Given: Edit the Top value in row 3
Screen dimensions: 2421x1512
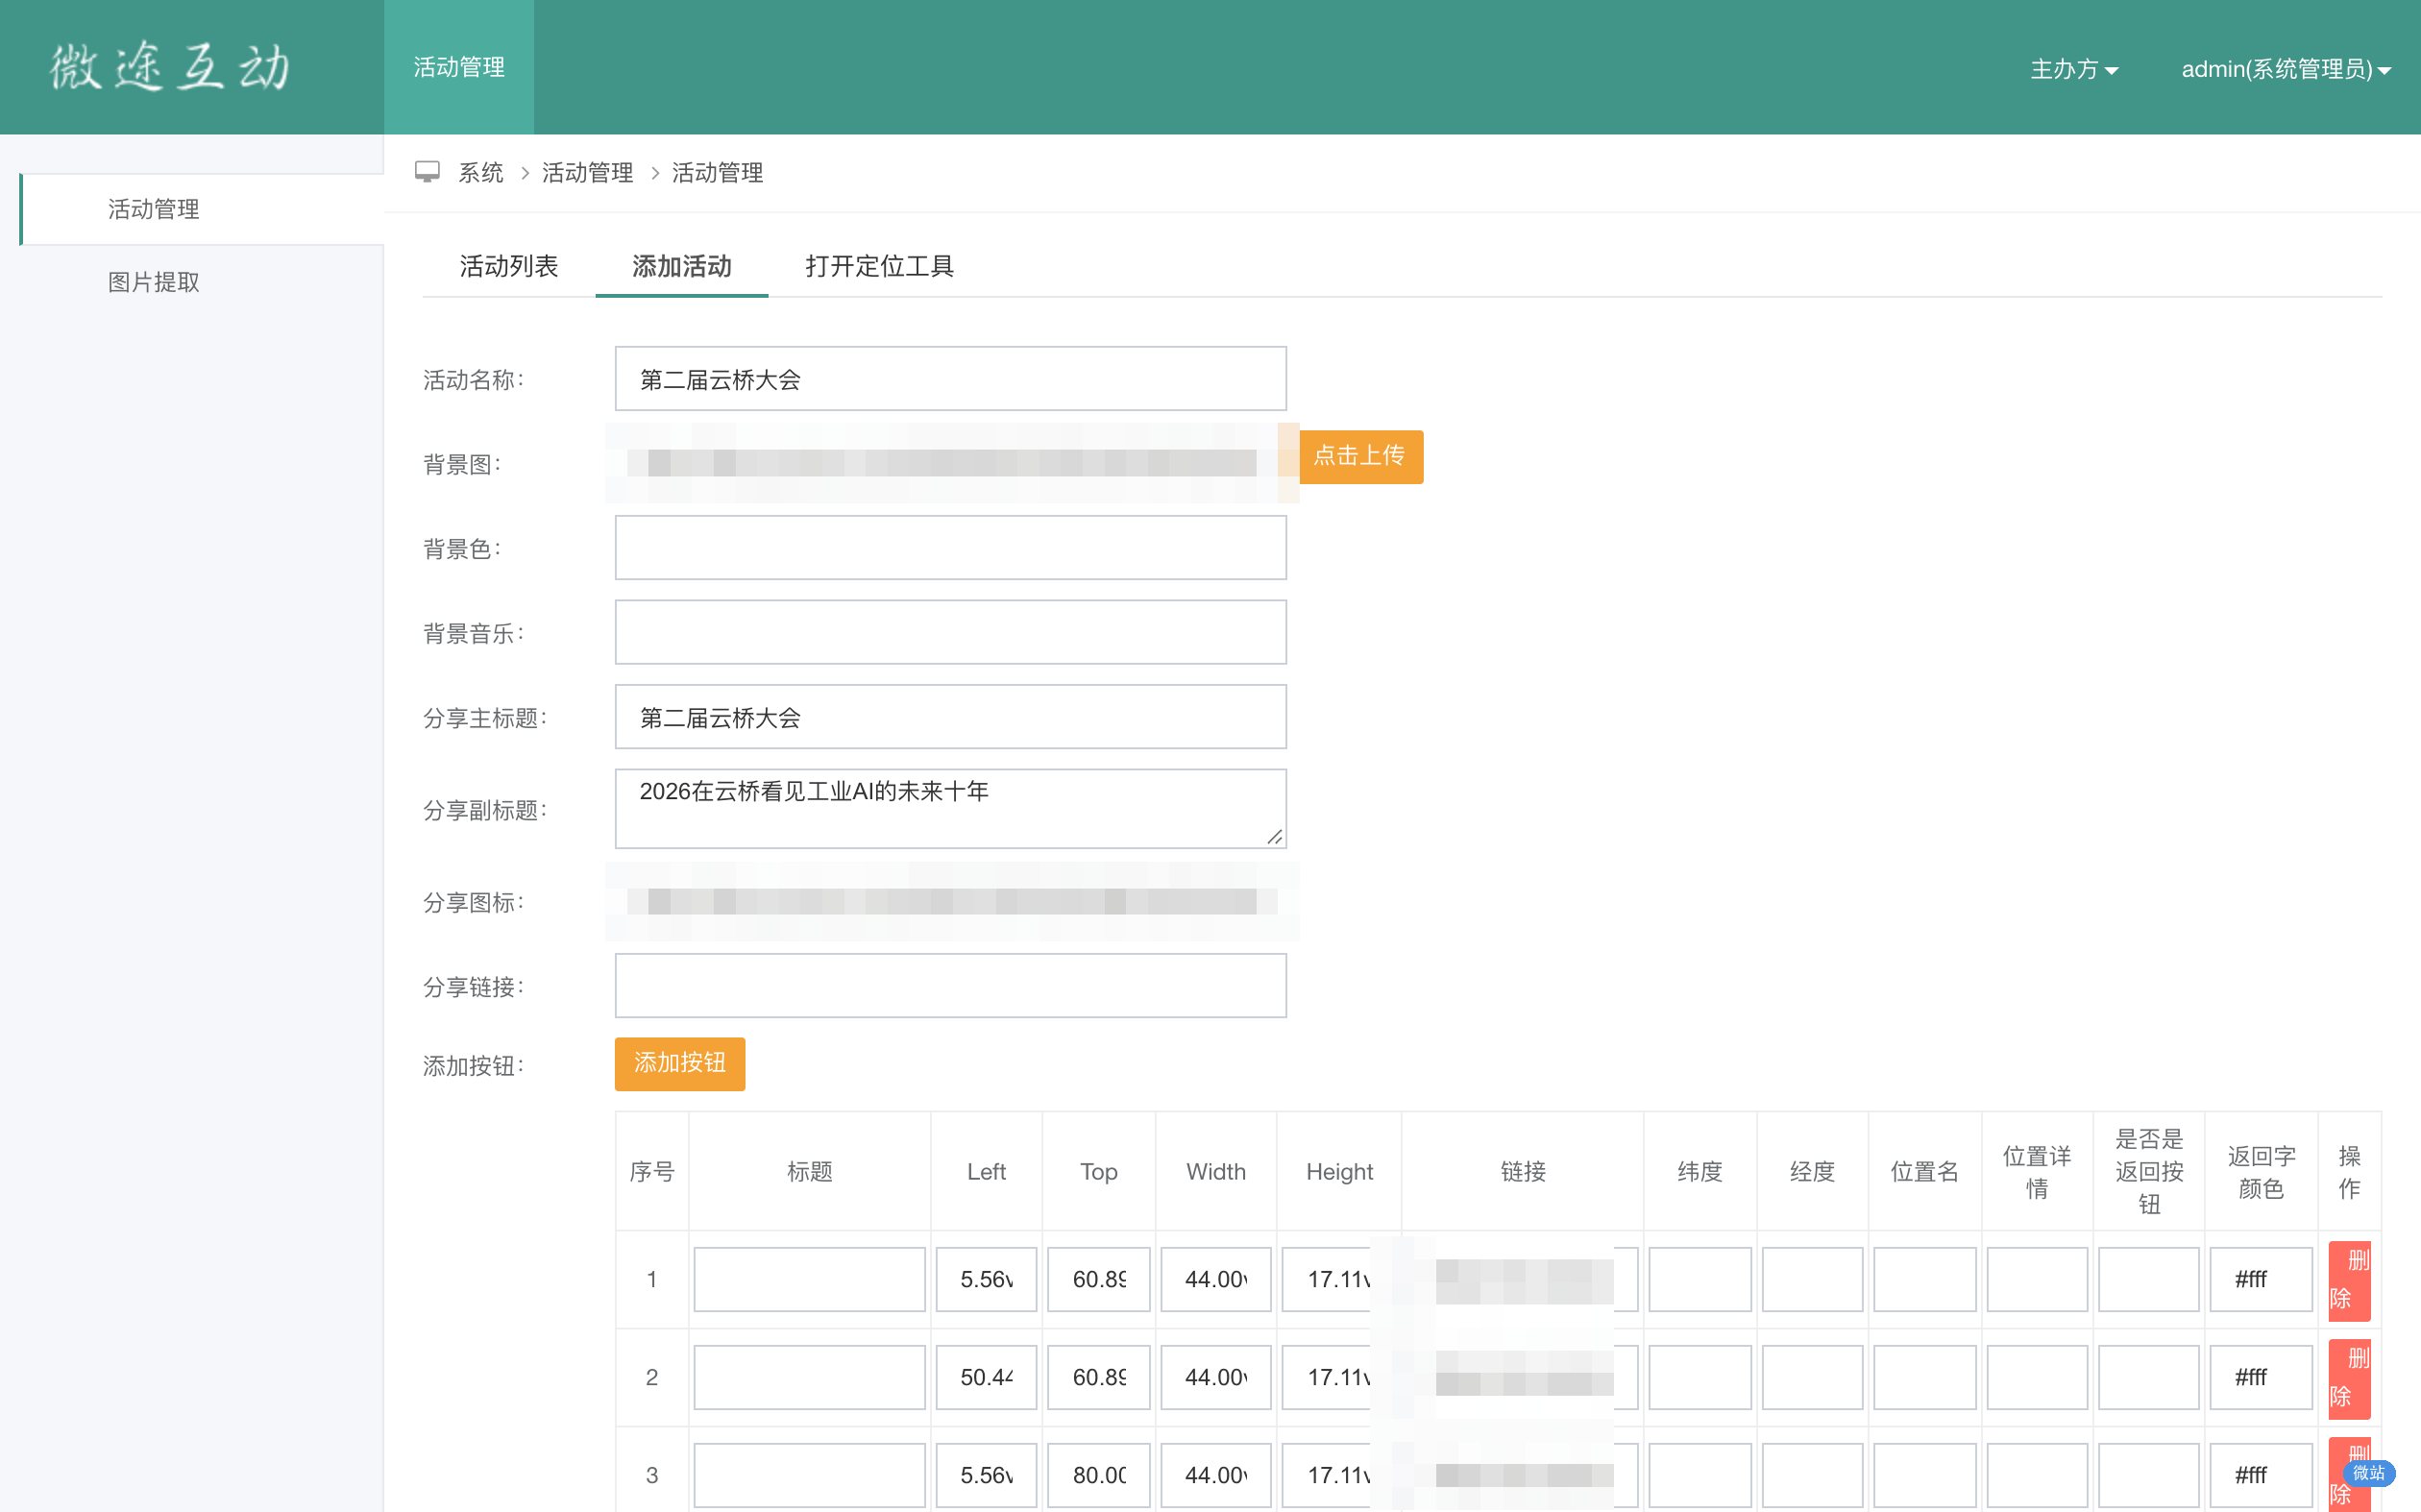Looking at the screenshot, I should pos(1098,1475).
